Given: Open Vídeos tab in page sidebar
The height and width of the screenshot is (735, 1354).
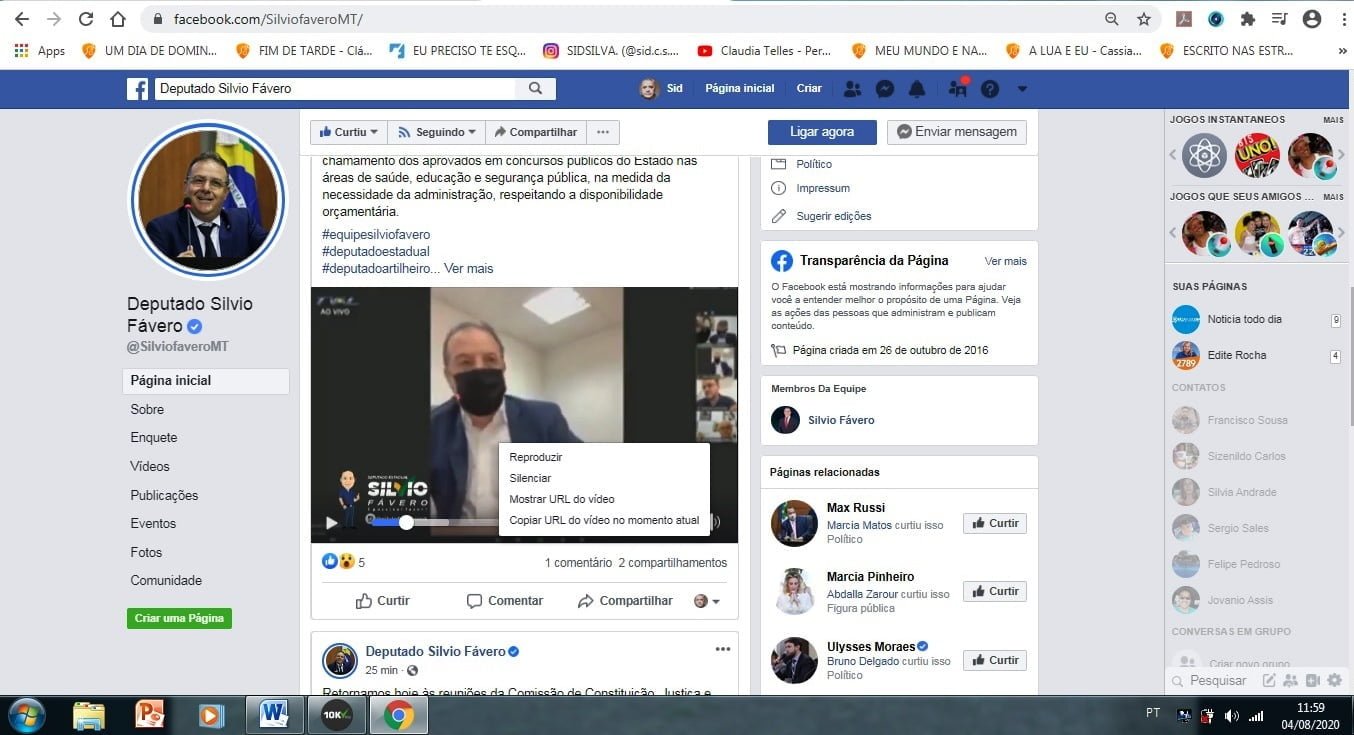Looking at the screenshot, I should [150, 466].
